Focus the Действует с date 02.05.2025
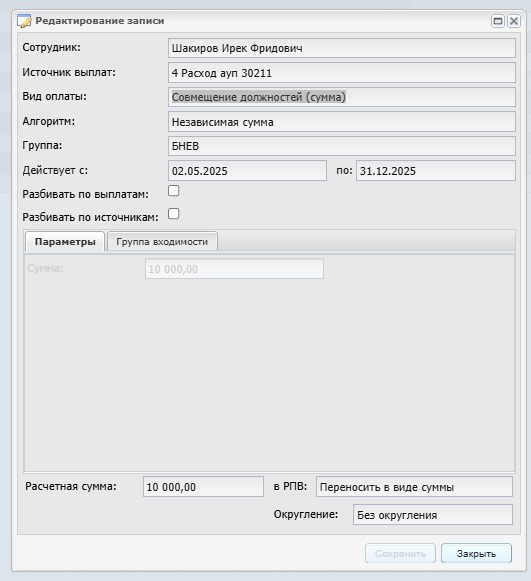 point(248,171)
